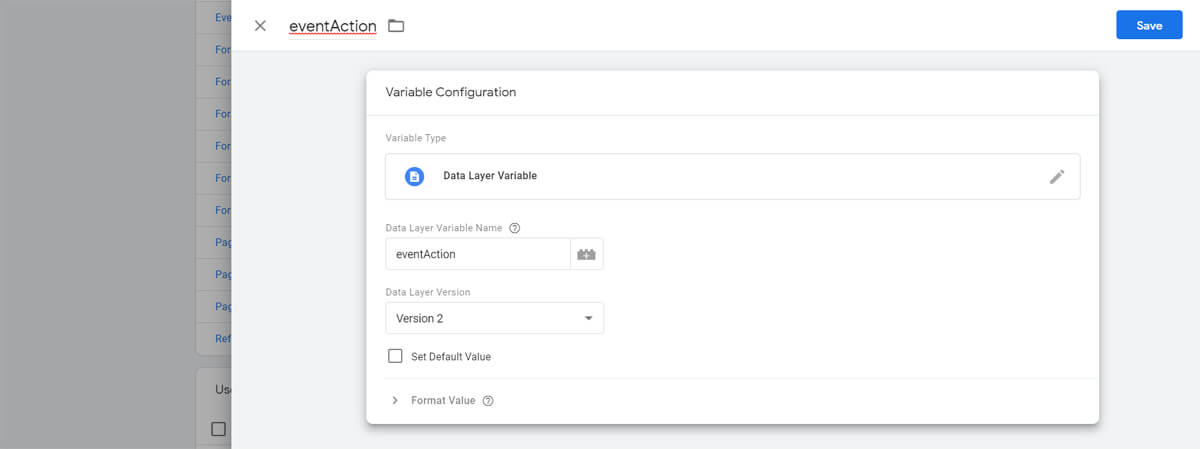Open the truncated 'Ref' link in background list
This screenshot has width=1200, height=449.
click(x=223, y=338)
